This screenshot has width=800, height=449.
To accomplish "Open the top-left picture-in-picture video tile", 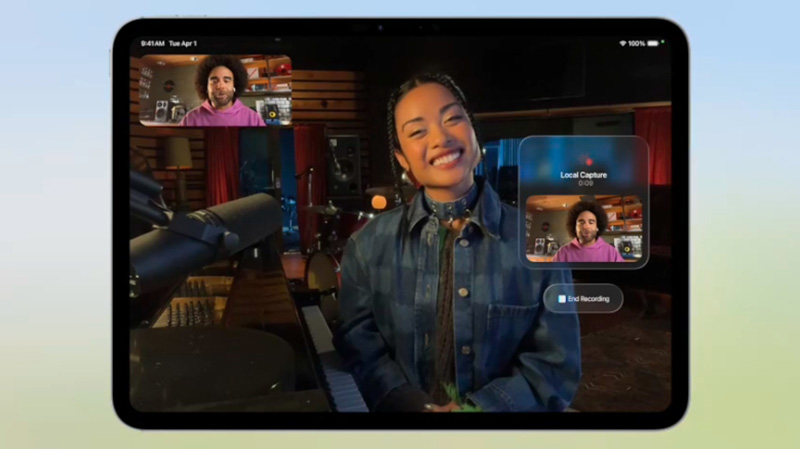I will coord(215,90).
